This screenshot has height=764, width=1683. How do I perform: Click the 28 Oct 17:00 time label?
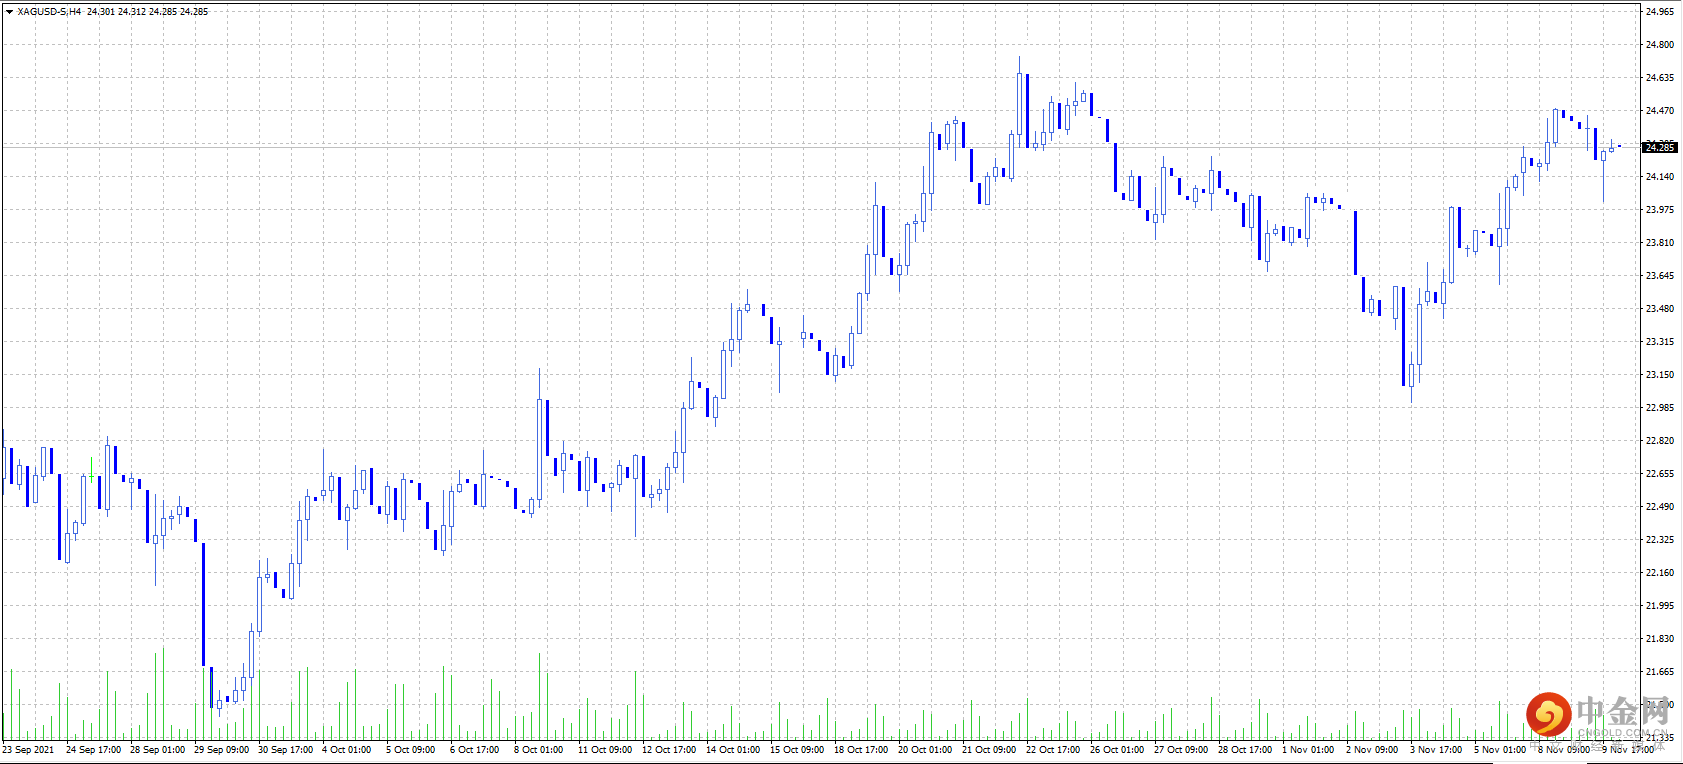click(1245, 750)
